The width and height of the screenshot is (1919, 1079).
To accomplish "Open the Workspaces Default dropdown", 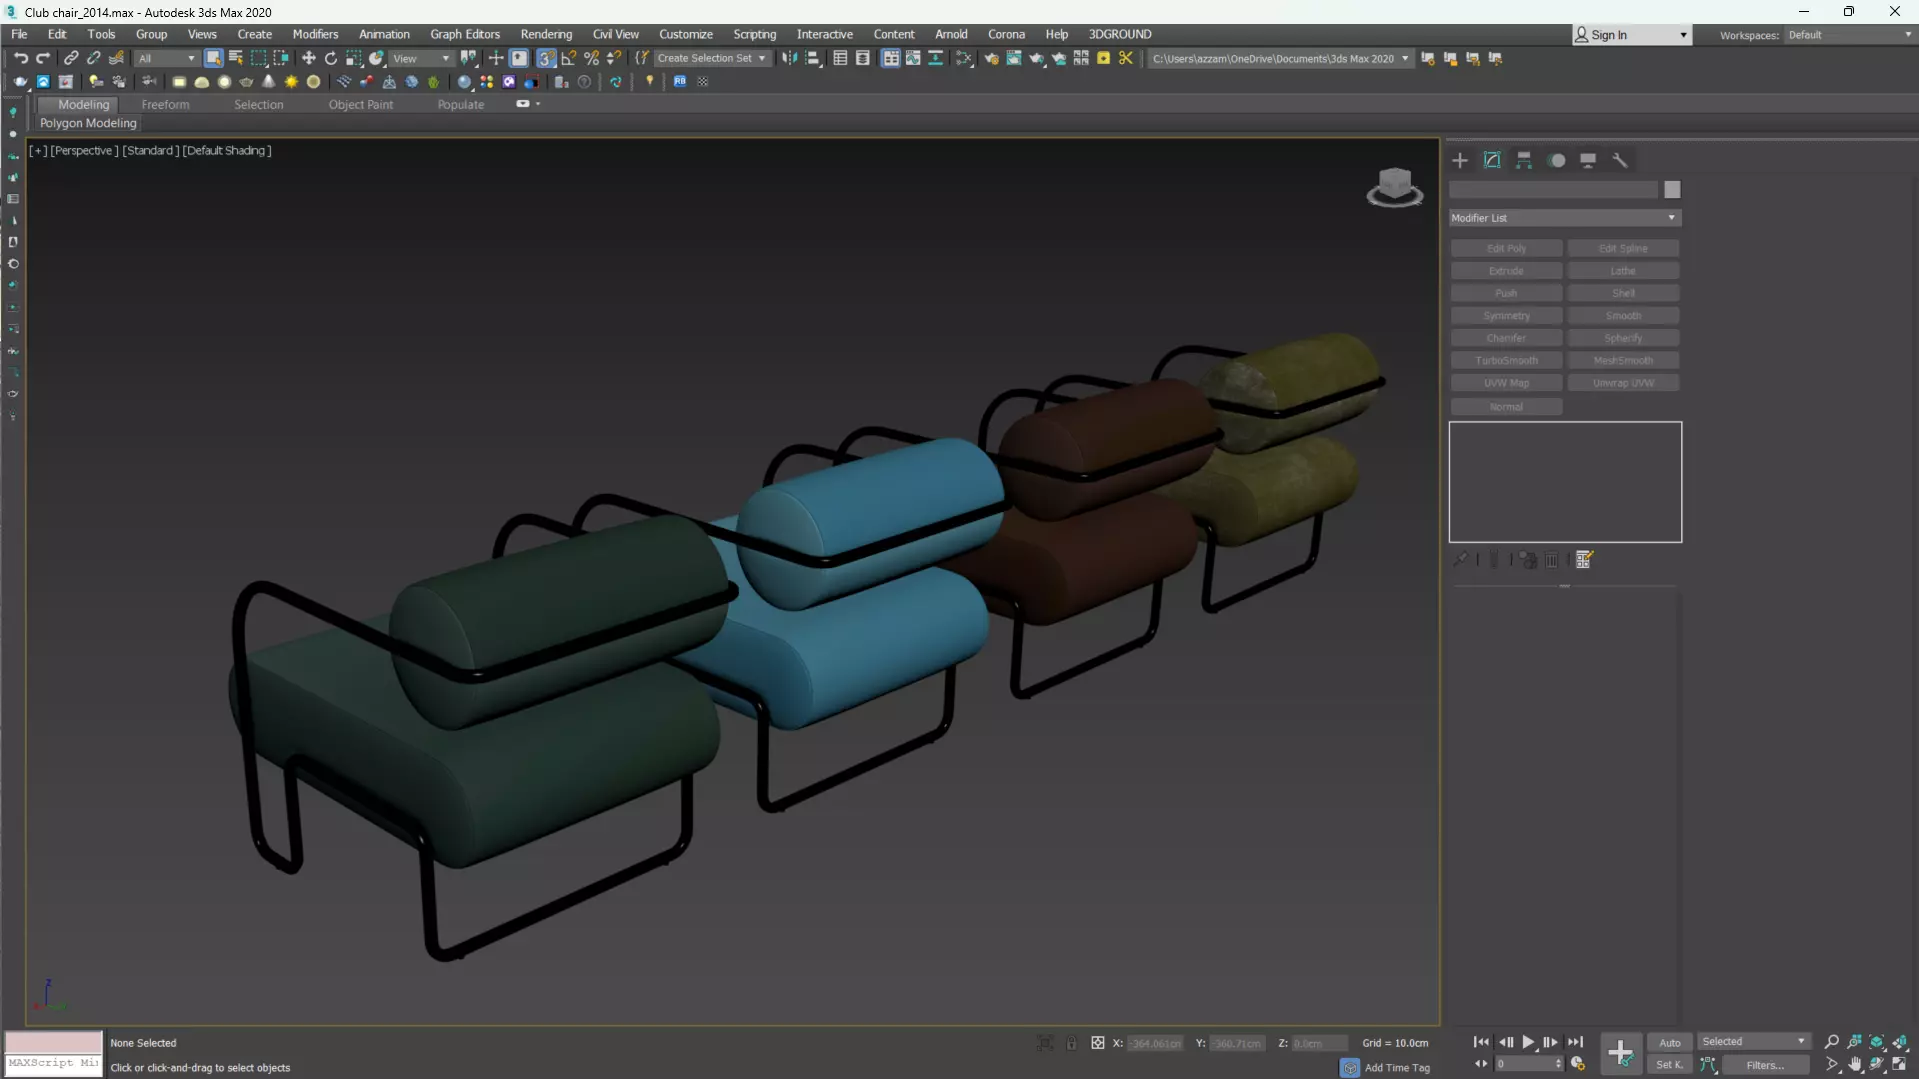I will click(1849, 35).
